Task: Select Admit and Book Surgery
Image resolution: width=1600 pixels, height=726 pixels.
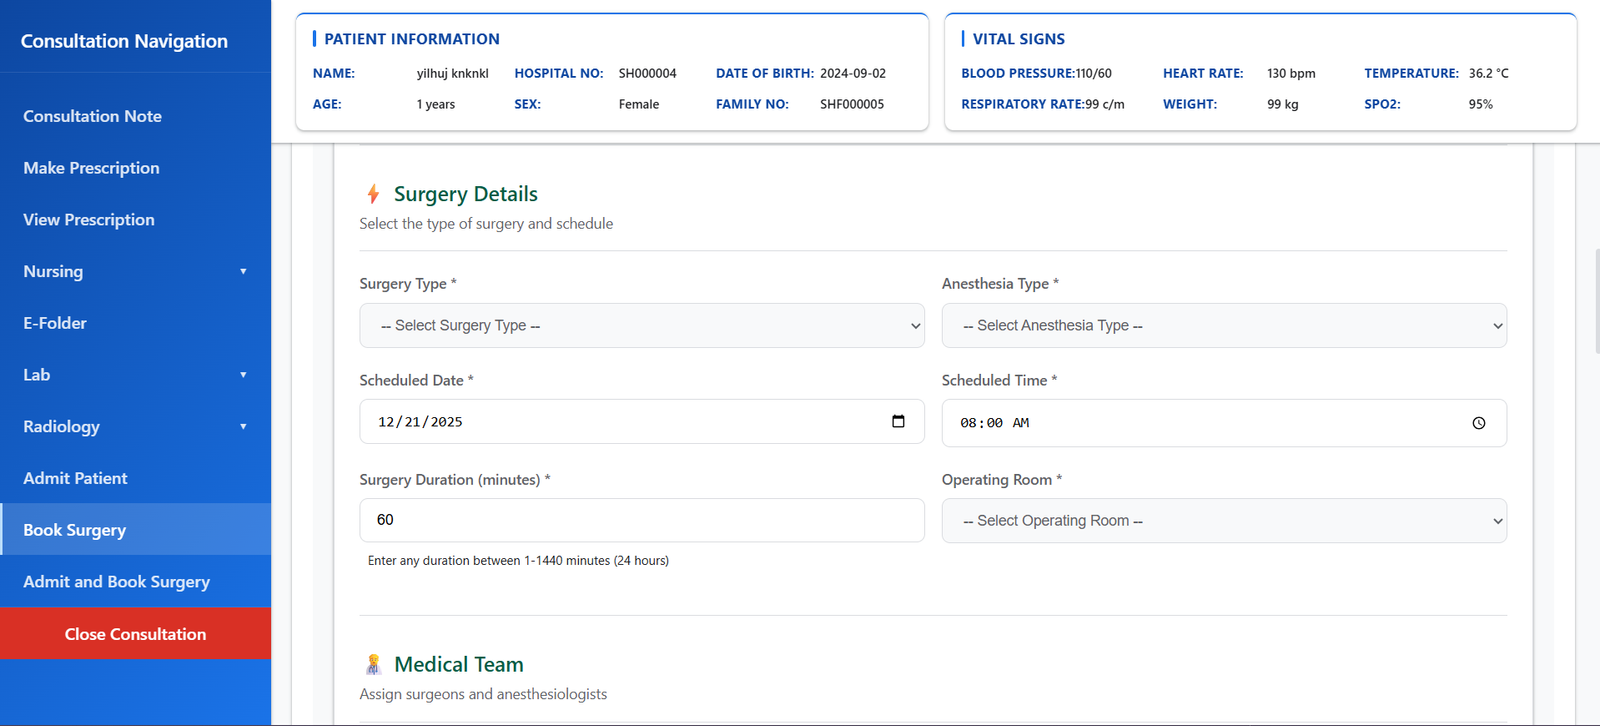Action: tap(116, 582)
